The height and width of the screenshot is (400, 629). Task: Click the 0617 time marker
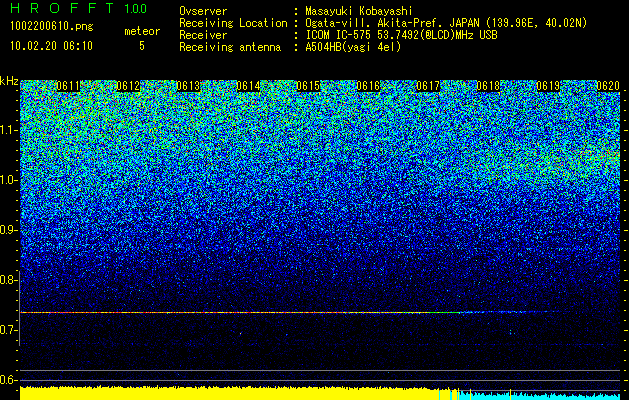coord(428,86)
